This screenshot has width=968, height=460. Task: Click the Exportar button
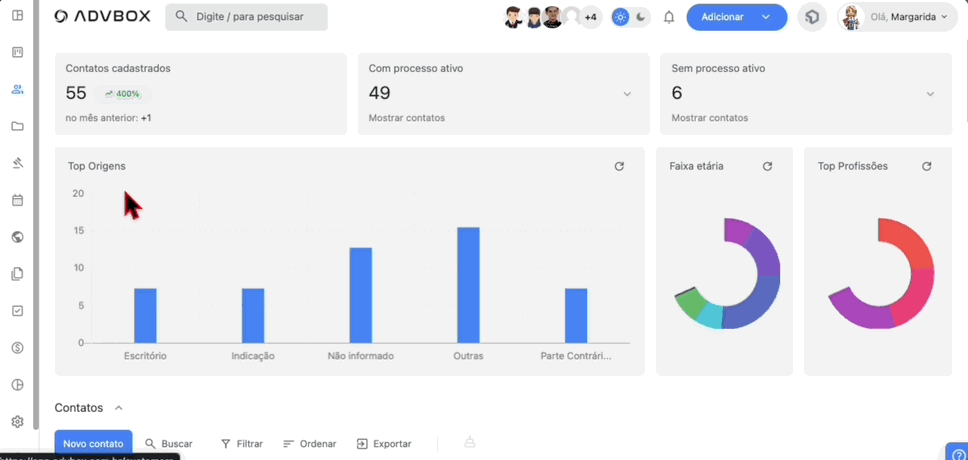pyautogui.click(x=383, y=443)
